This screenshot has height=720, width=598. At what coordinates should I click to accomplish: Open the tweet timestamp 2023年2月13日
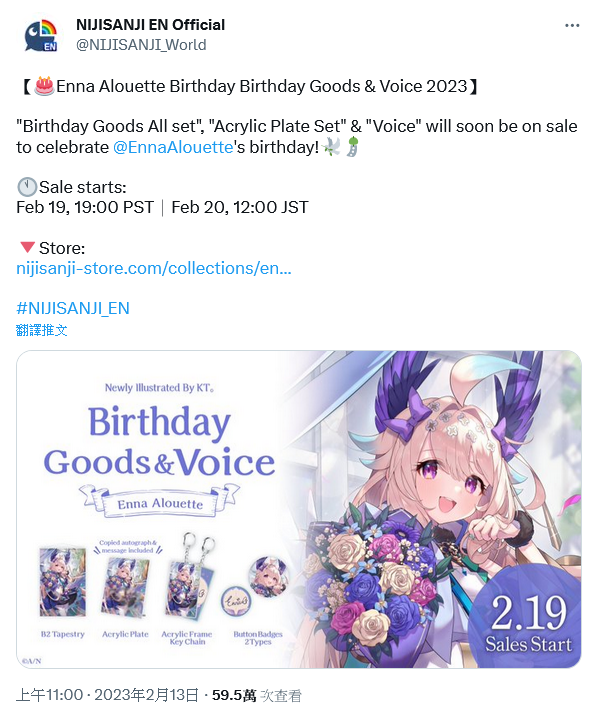point(147,695)
